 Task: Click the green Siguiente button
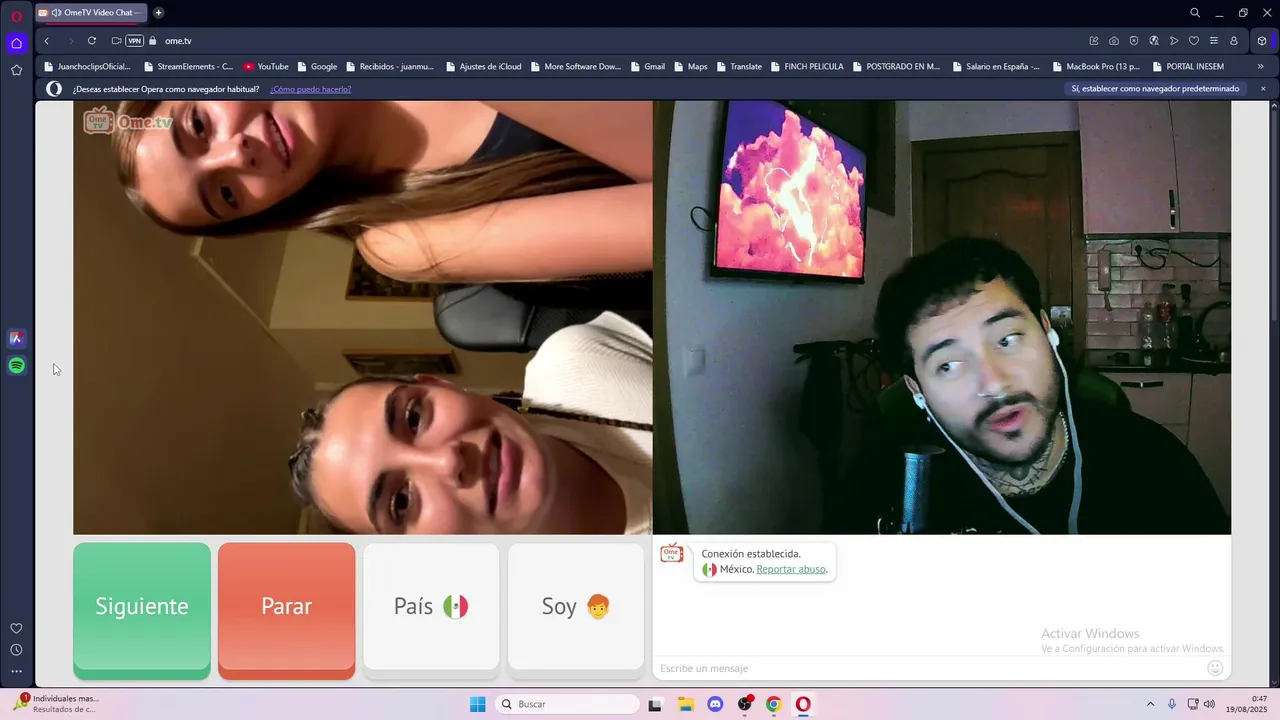click(x=142, y=611)
